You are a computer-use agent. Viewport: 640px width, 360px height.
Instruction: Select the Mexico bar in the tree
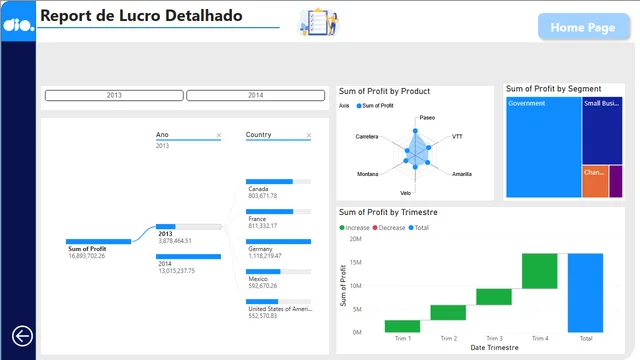[x=278, y=271]
